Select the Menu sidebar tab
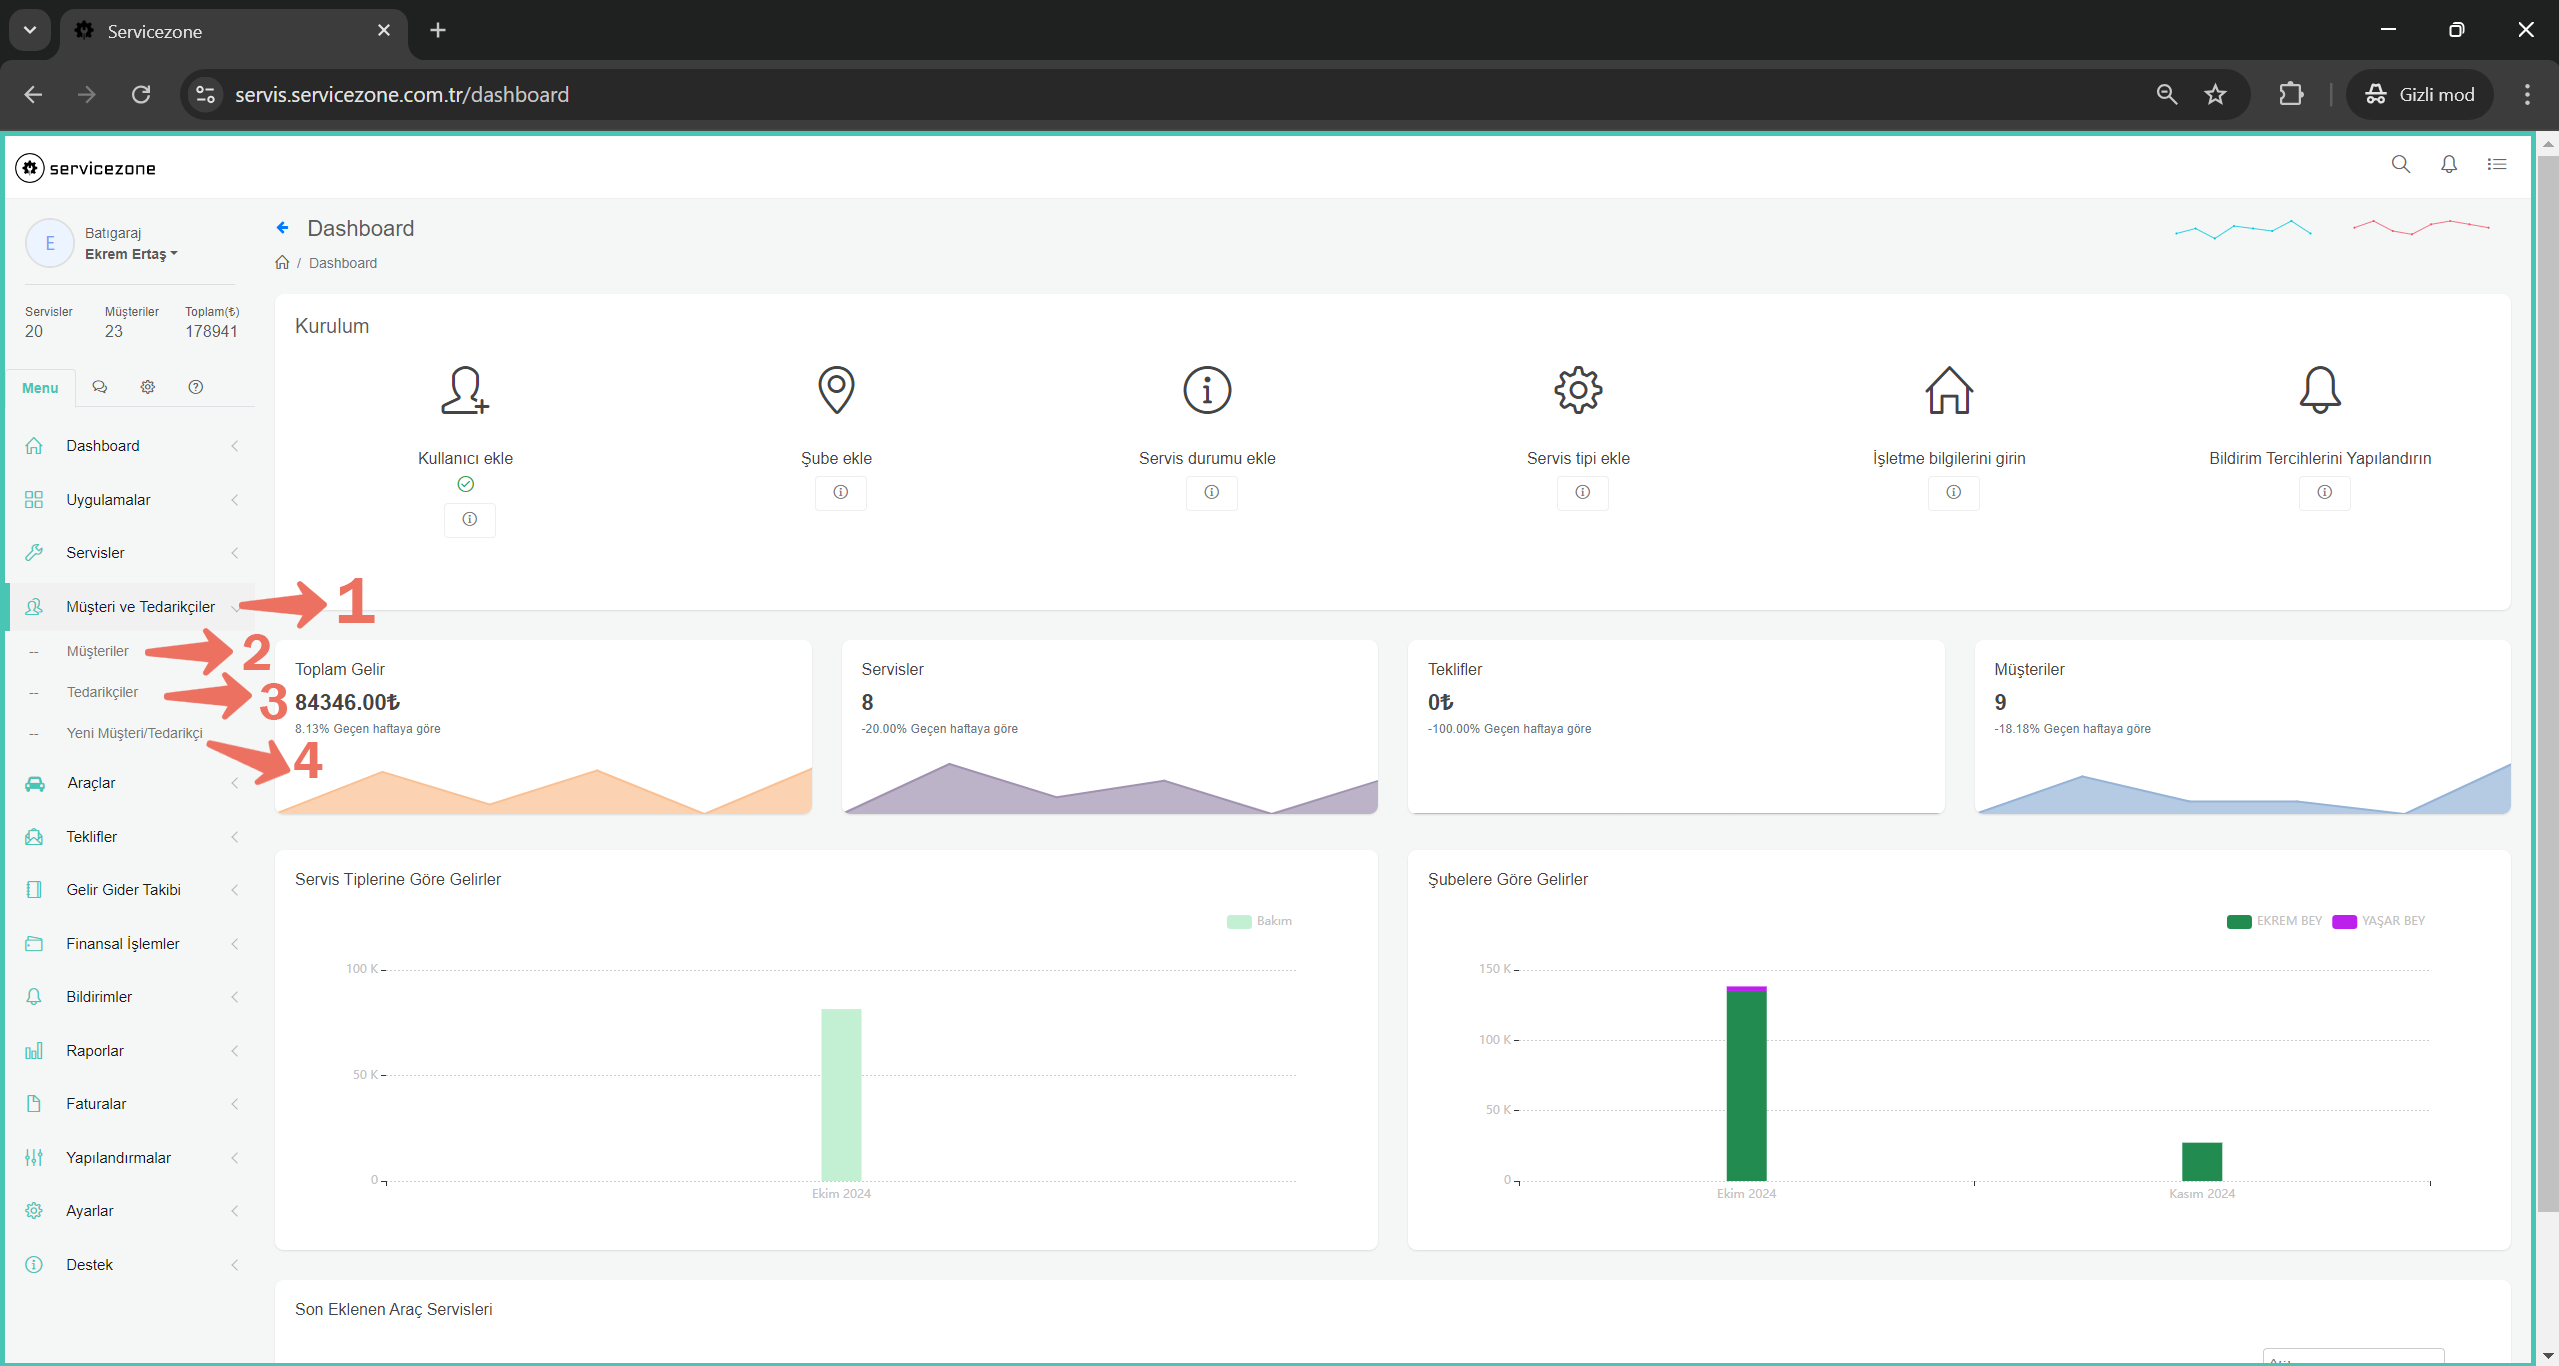 click(40, 388)
